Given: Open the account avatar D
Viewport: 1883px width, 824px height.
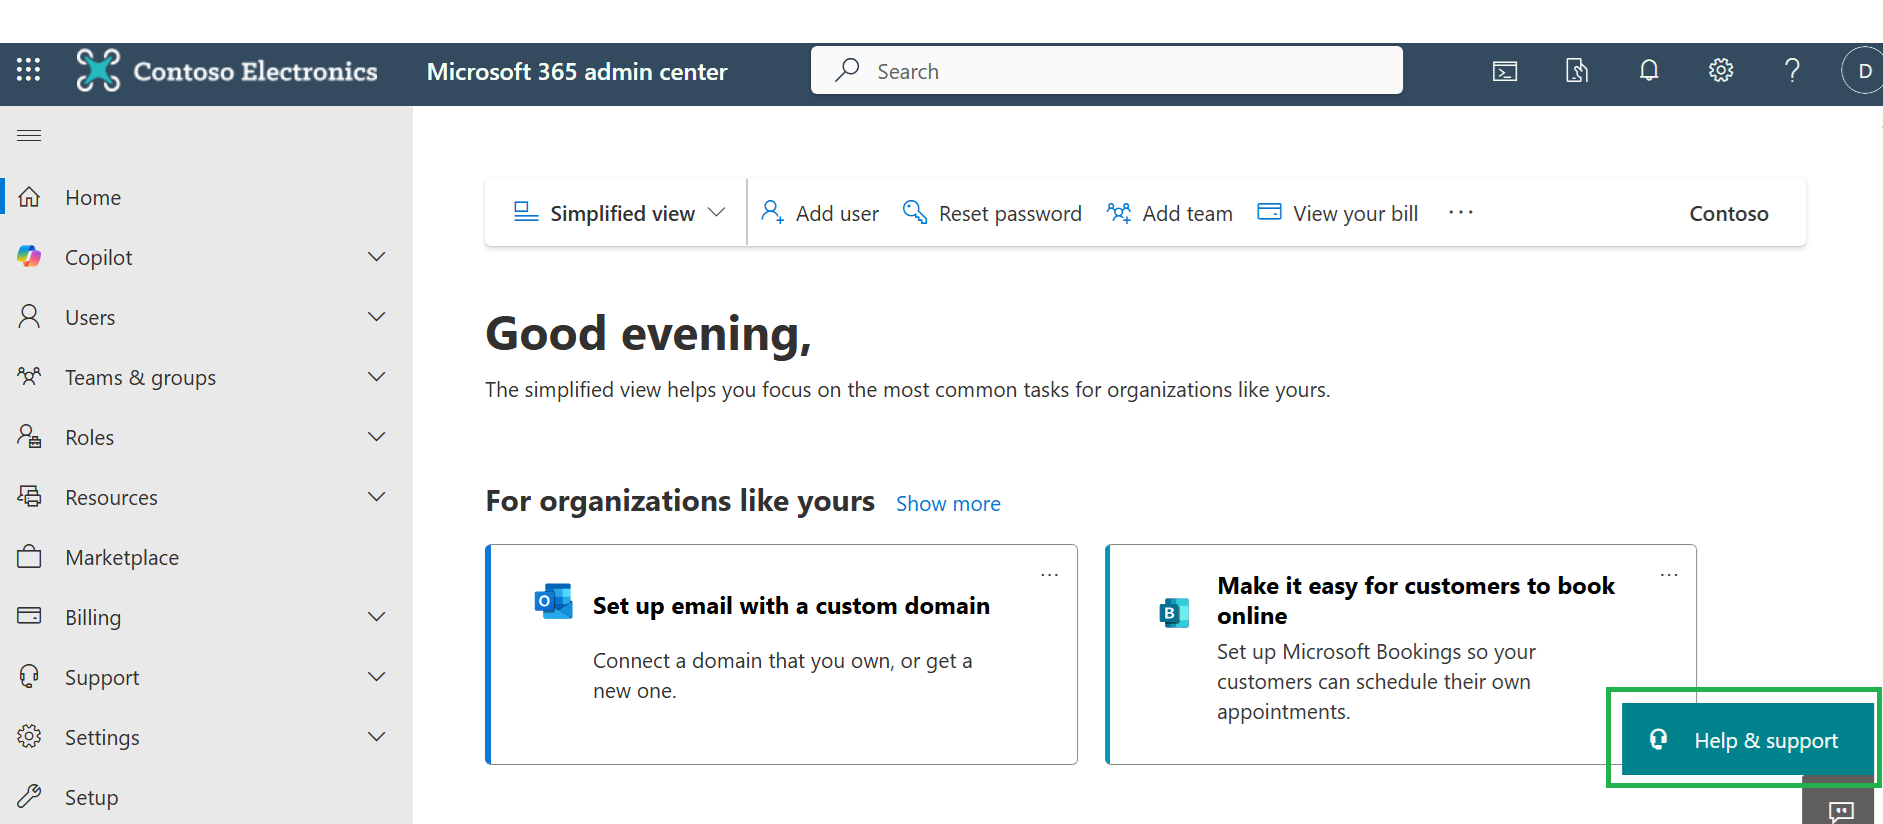Looking at the screenshot, I should click(1864, 71).
